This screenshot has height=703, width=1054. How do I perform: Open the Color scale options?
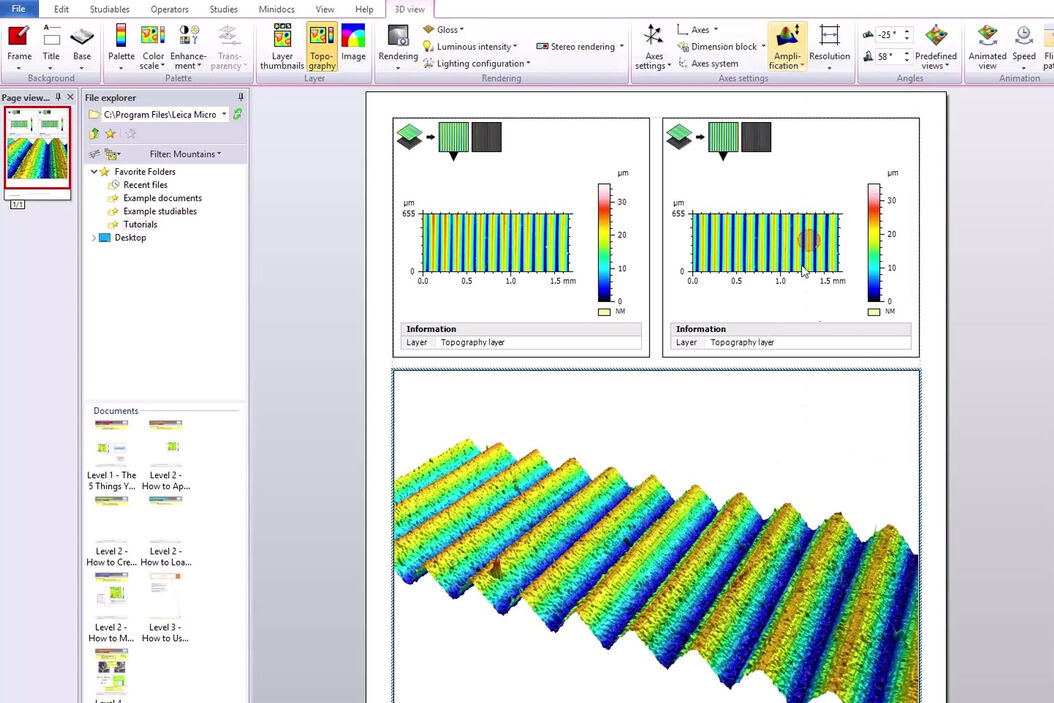click(x=153, y=45)
